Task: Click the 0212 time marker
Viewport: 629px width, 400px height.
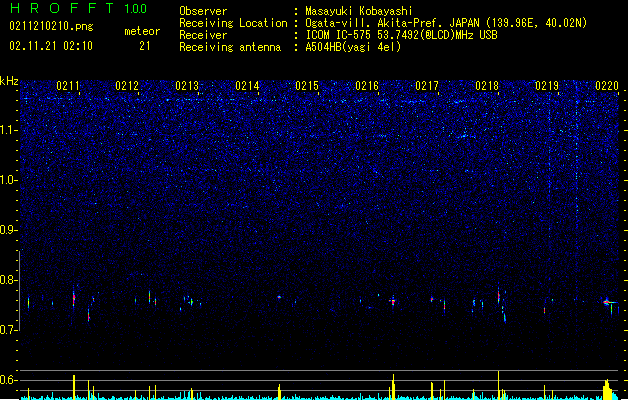Action: tap(127, 86)
